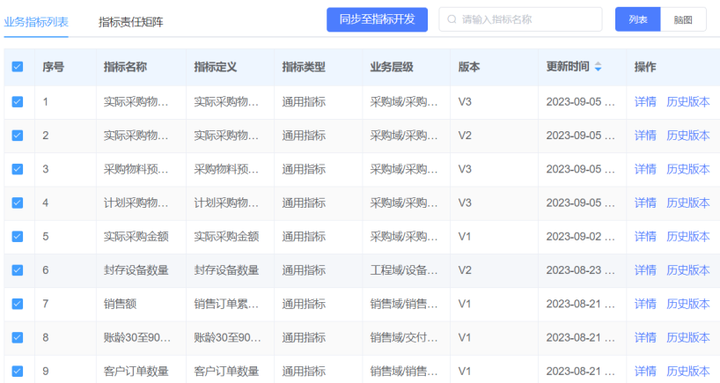The image size is (720, 383).
Task: Open 详情 for 封存设备数量 row
Action: coord(645,270)
